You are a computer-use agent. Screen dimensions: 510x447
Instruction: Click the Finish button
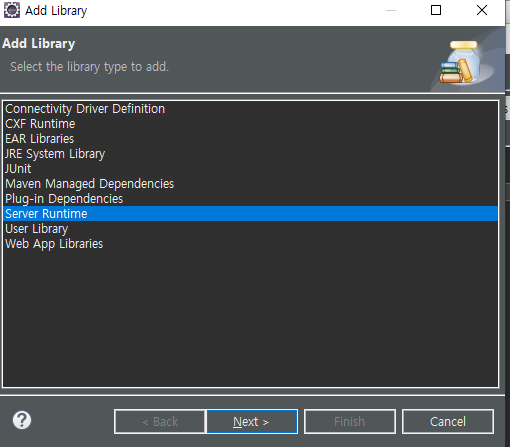(350, 422)
